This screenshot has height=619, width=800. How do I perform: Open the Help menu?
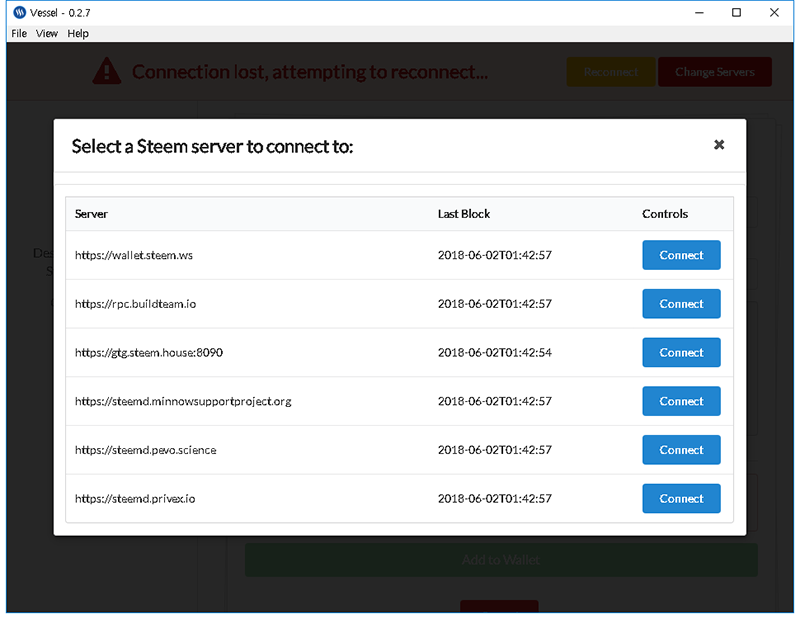(x=78, y=34)
